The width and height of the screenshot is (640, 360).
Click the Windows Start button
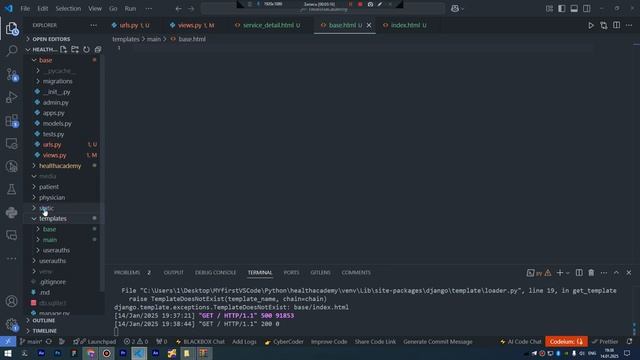[x=8, y=353]
